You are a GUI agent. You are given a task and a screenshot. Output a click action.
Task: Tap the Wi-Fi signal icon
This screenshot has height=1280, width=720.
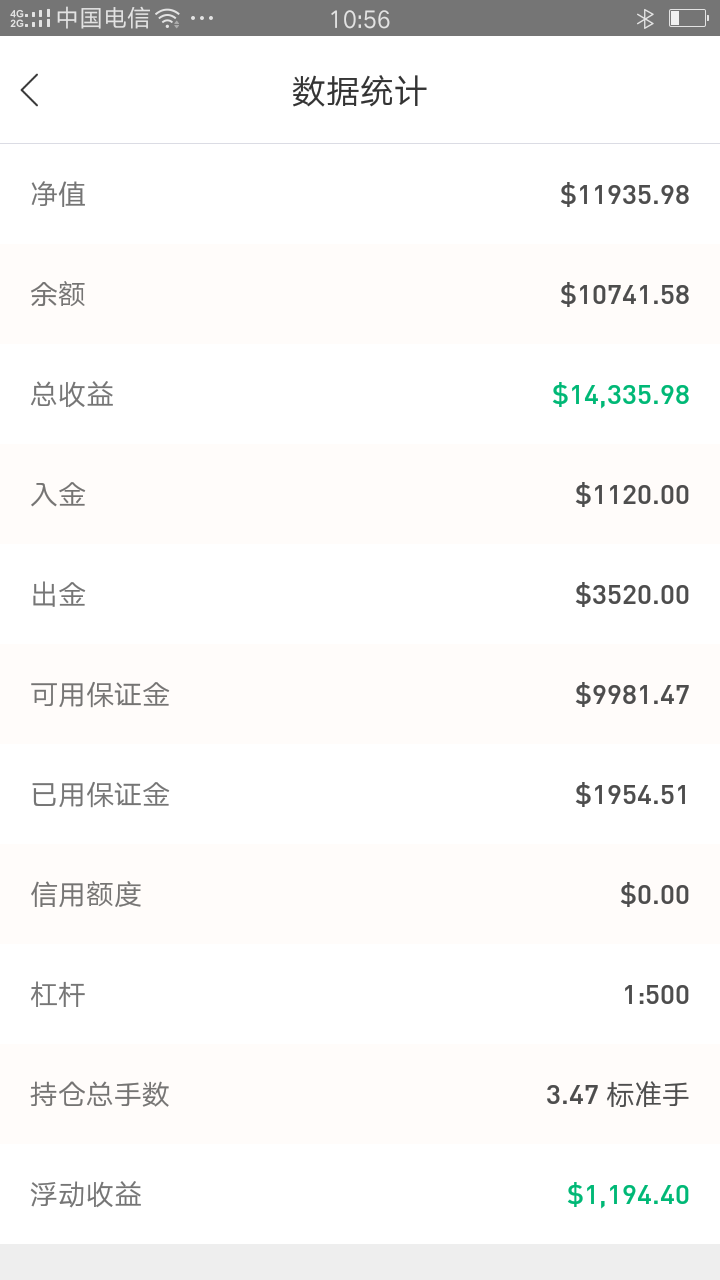[167, 18]
